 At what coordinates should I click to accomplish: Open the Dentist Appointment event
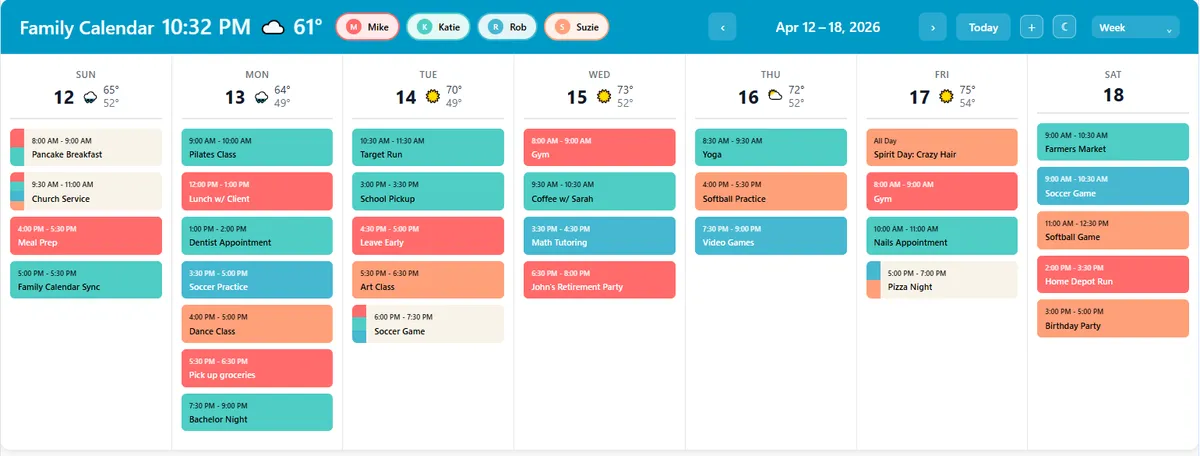tap(257, 235)
